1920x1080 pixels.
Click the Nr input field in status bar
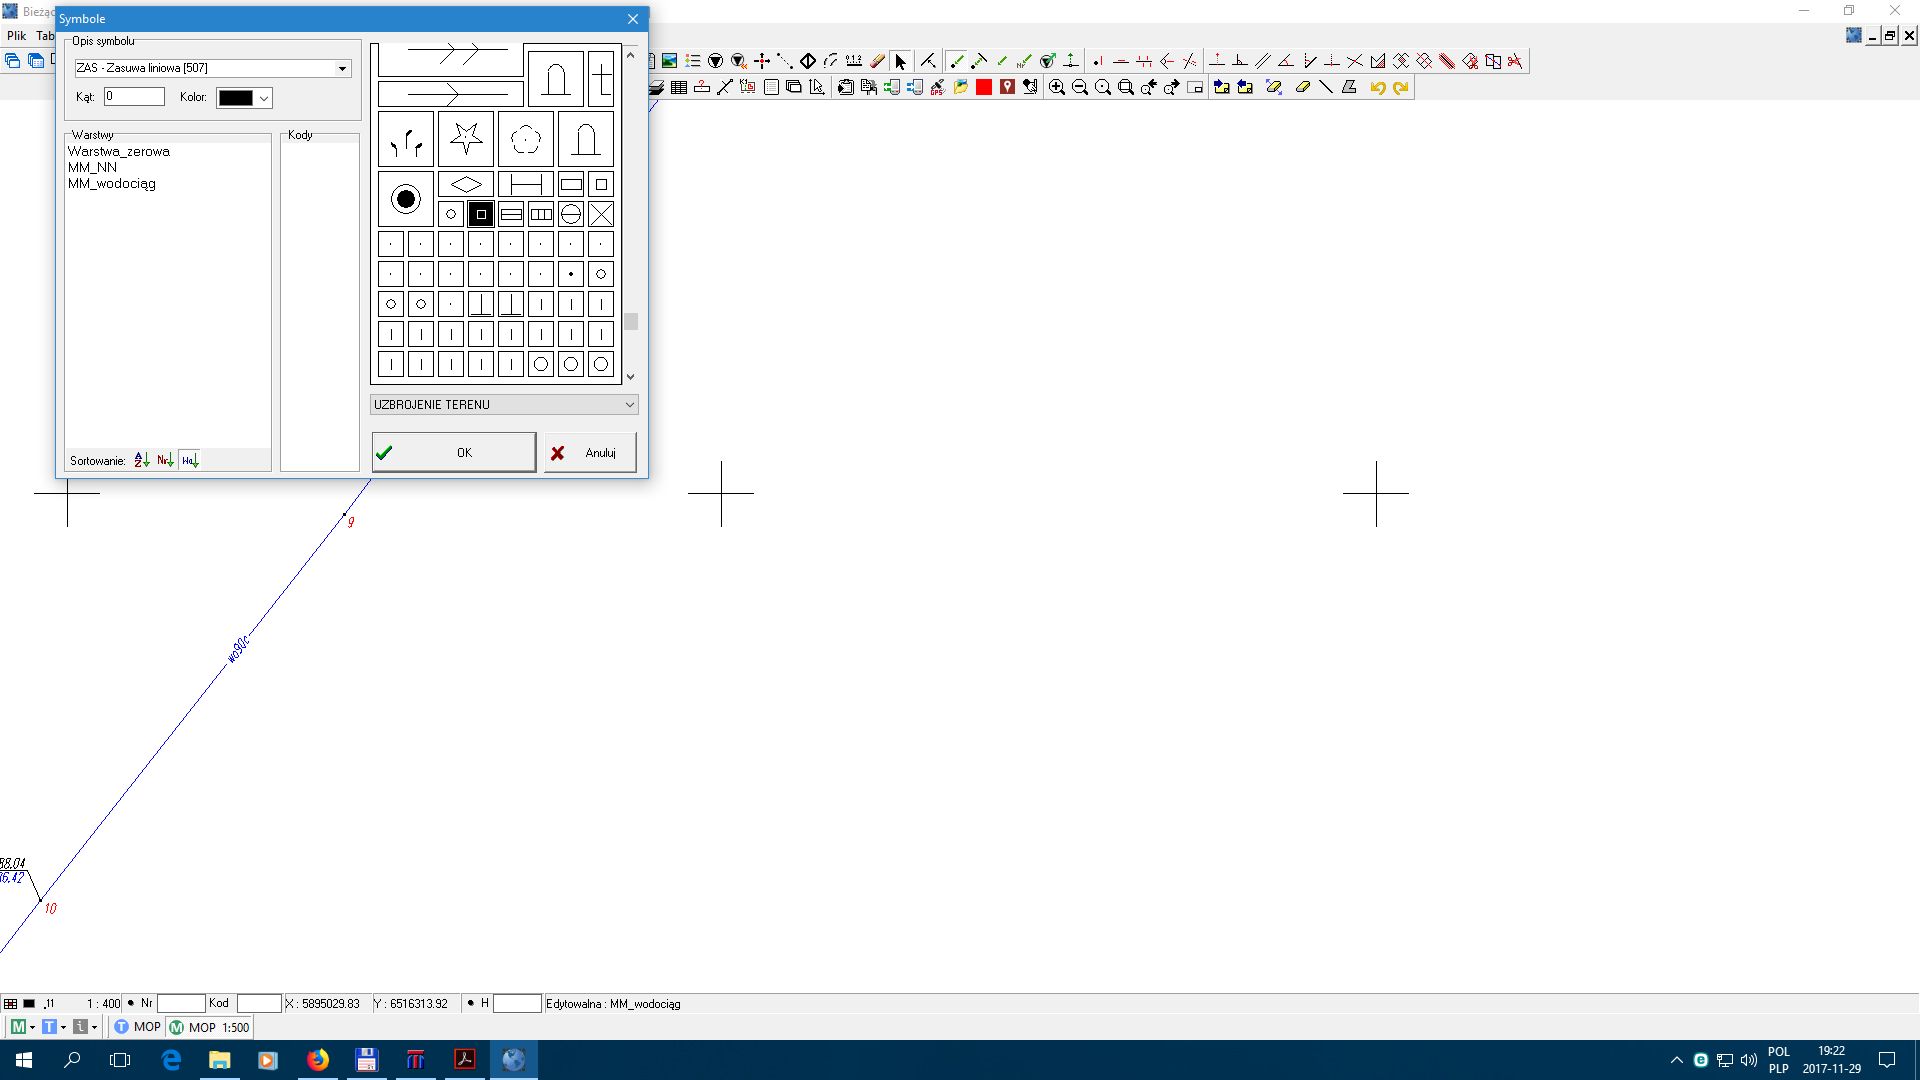click(x=181, y=1003)
